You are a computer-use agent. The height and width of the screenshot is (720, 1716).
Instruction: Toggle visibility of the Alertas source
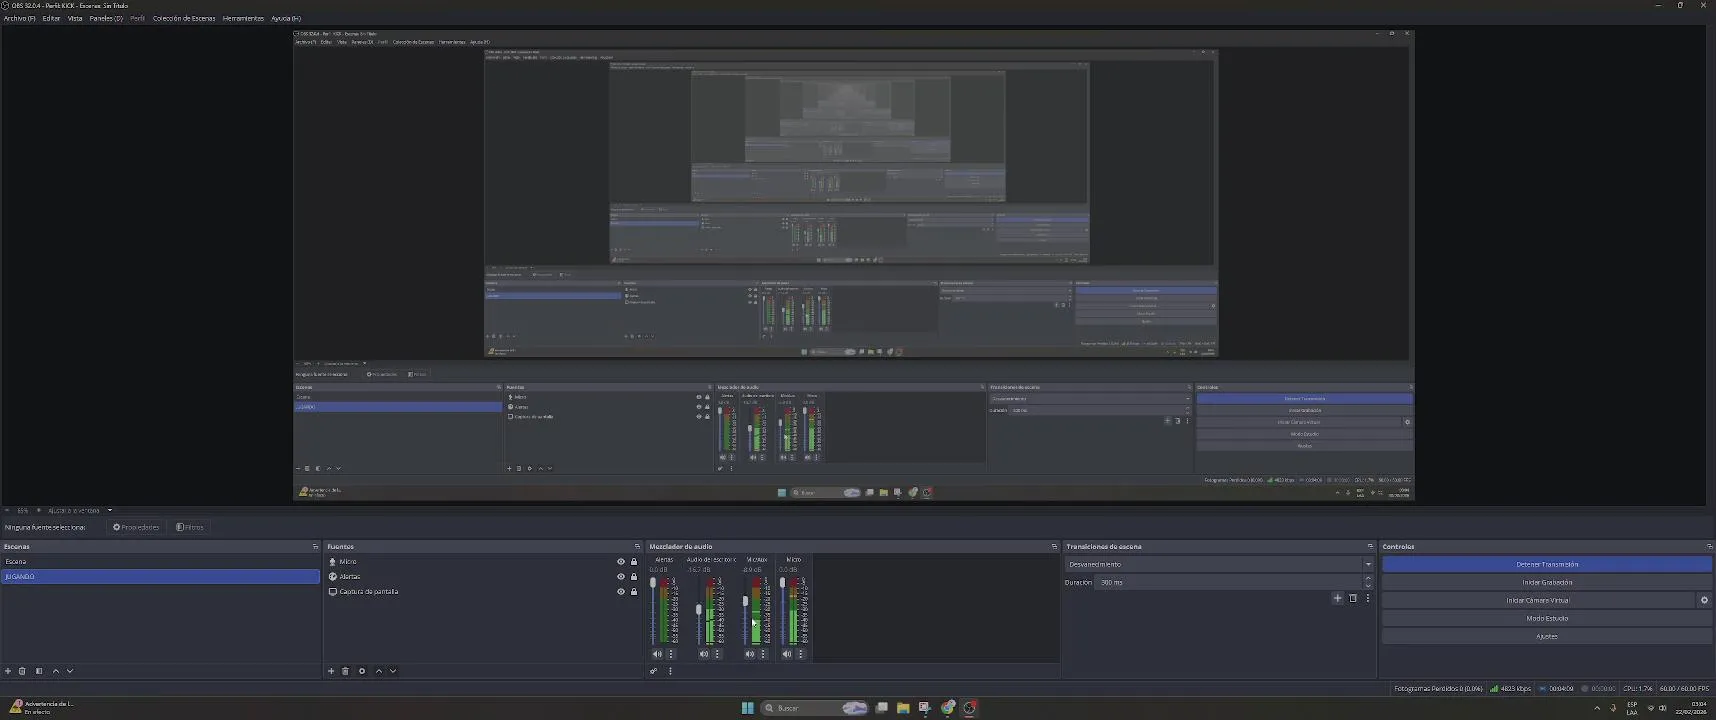point(621,576)
